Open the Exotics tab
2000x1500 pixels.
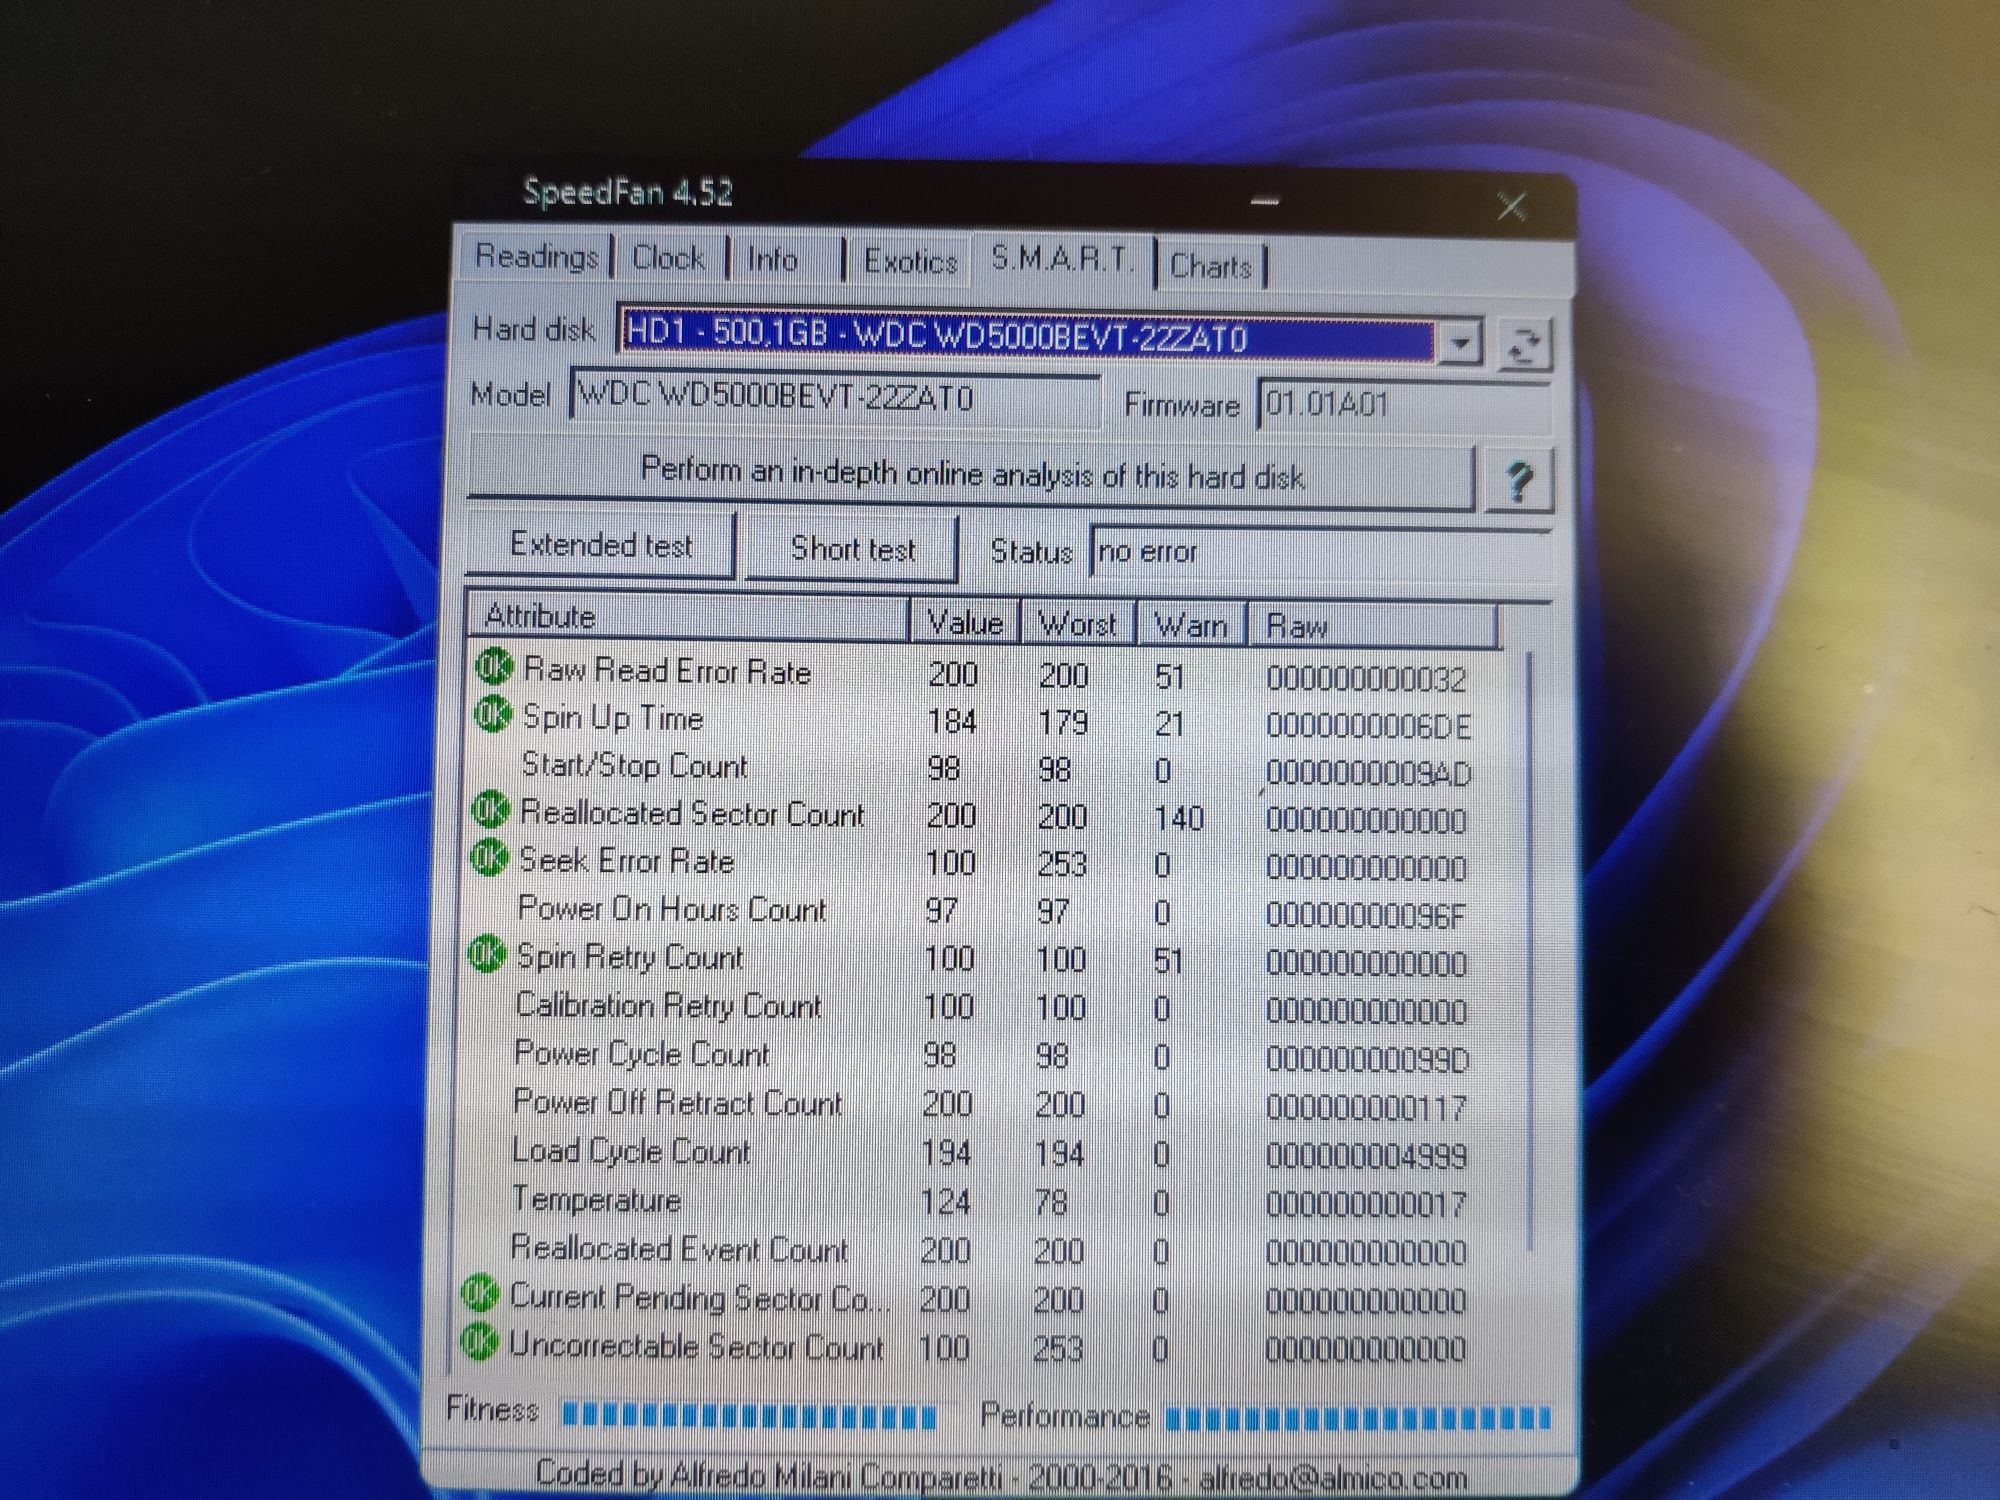(910, 263)
